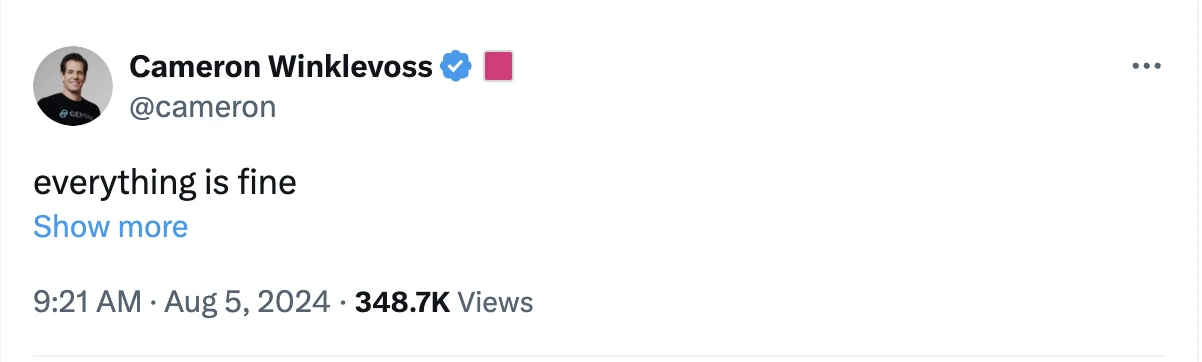Click the blue verified checkmark badge
The height and width of the screenshot is (362, 1202).
click(x=457, y=67)
